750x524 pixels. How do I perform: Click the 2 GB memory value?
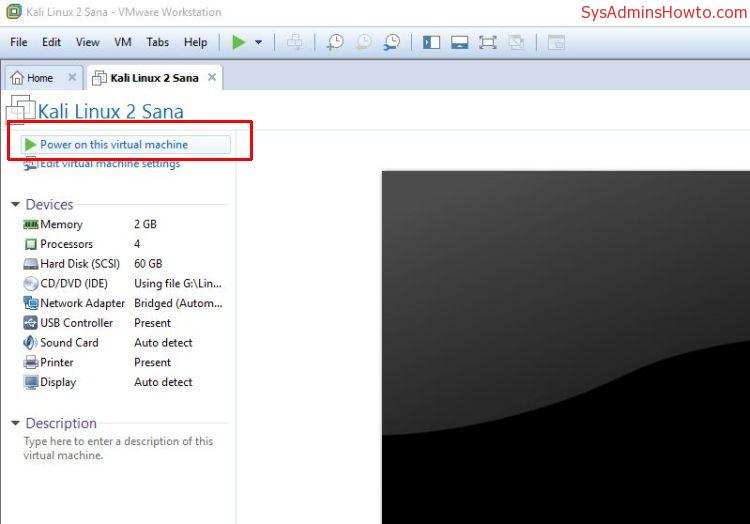pos(145,224)
